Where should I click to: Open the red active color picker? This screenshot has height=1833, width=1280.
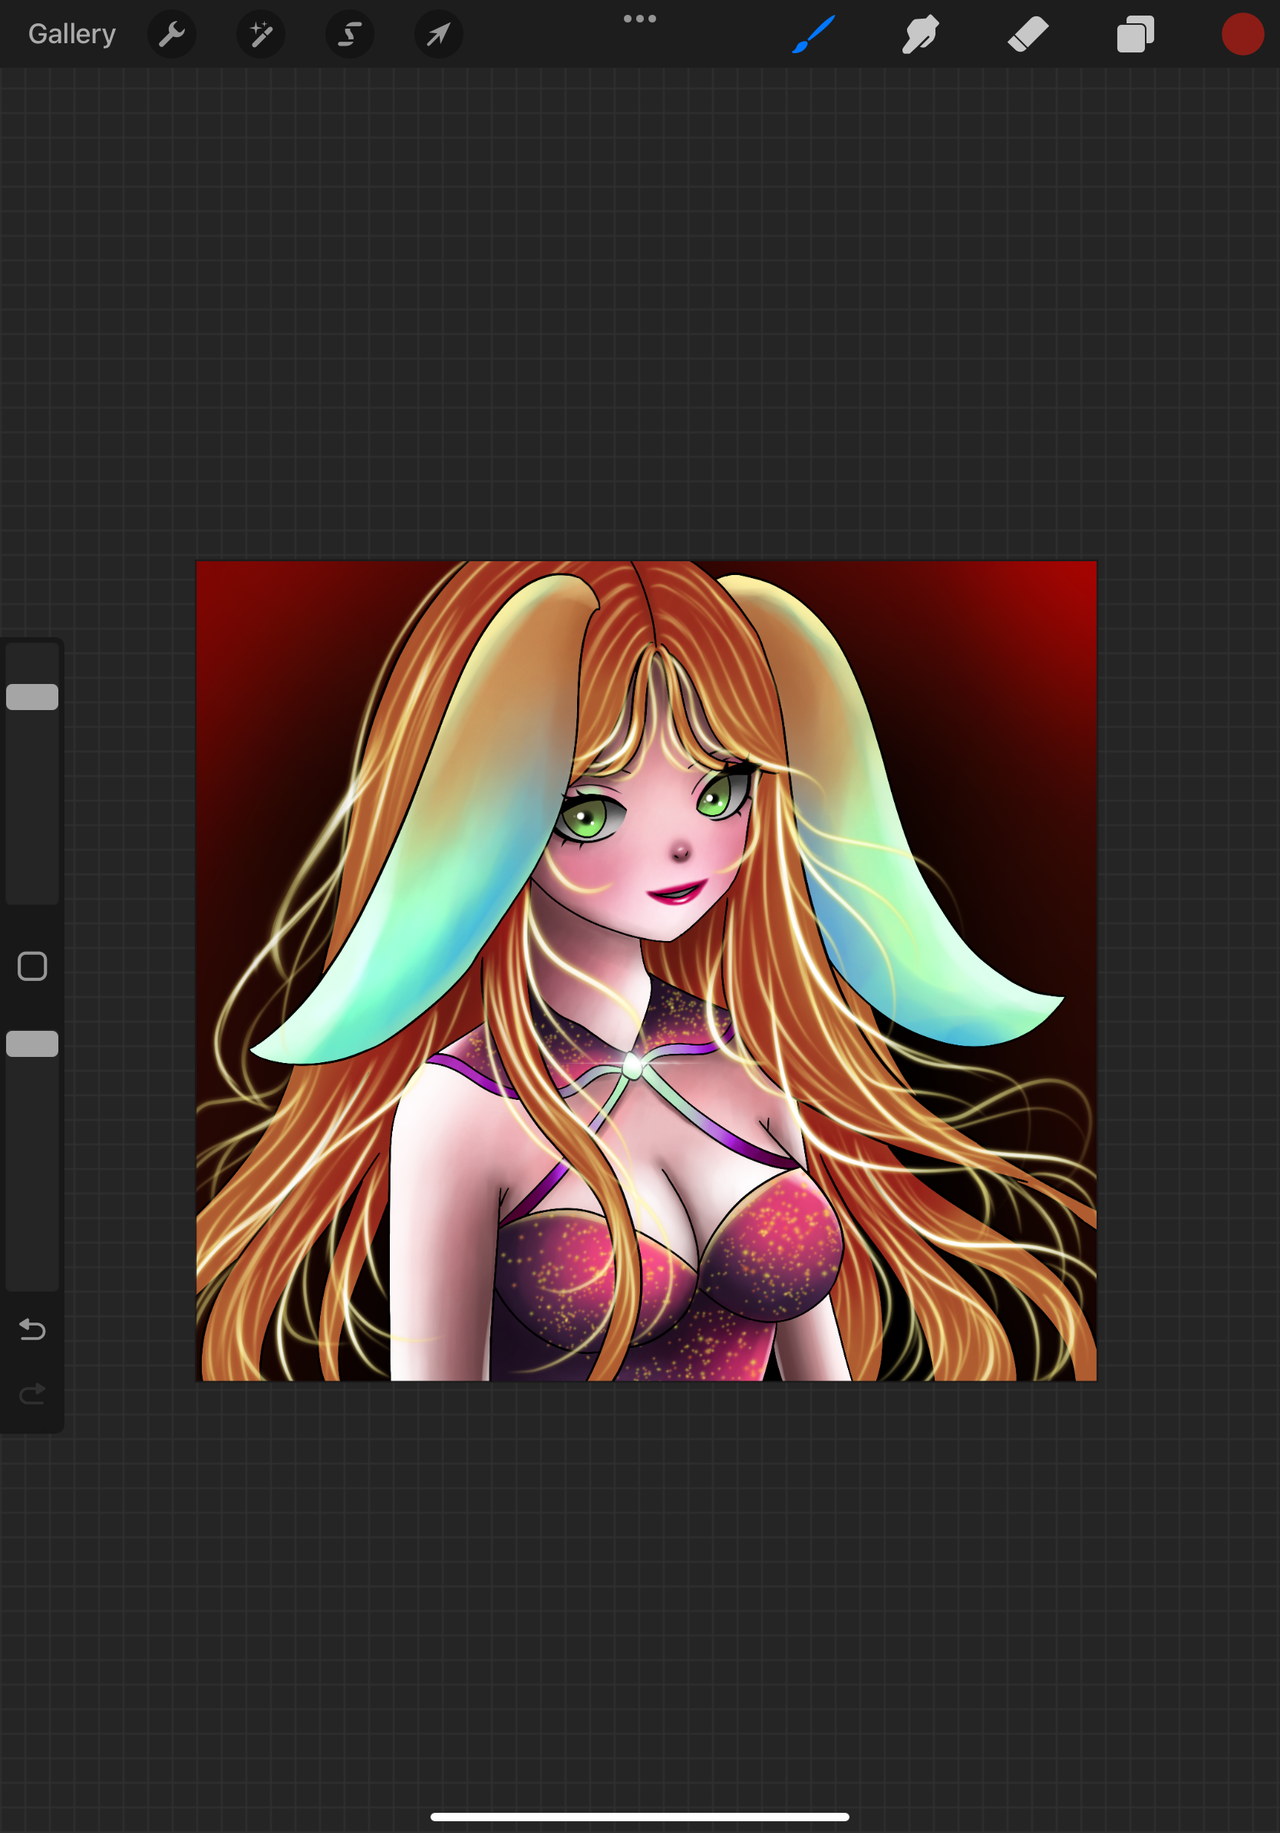click(1243, 34)
